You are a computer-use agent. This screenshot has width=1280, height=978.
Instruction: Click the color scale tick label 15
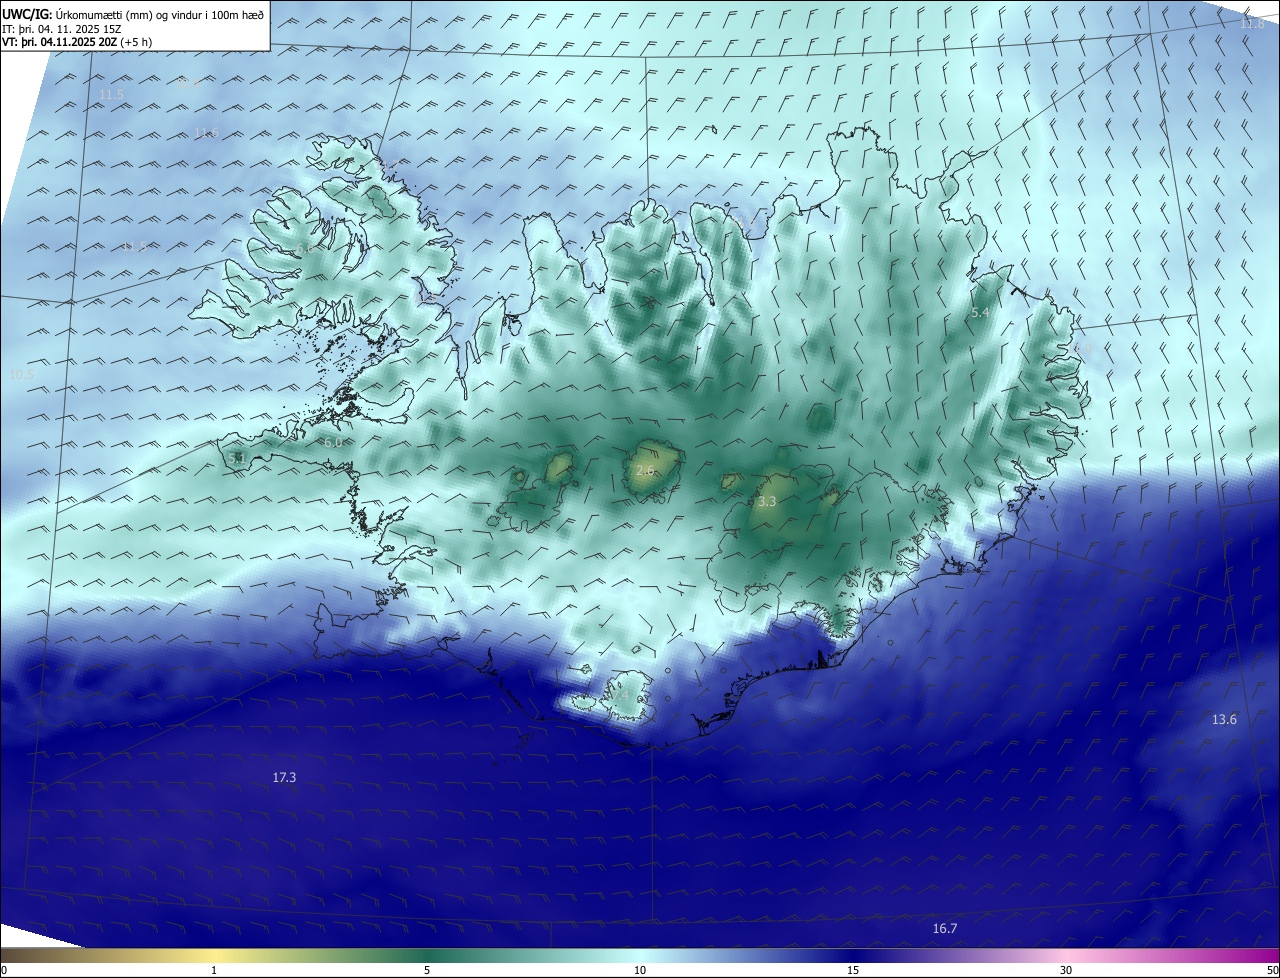point(853,970)
